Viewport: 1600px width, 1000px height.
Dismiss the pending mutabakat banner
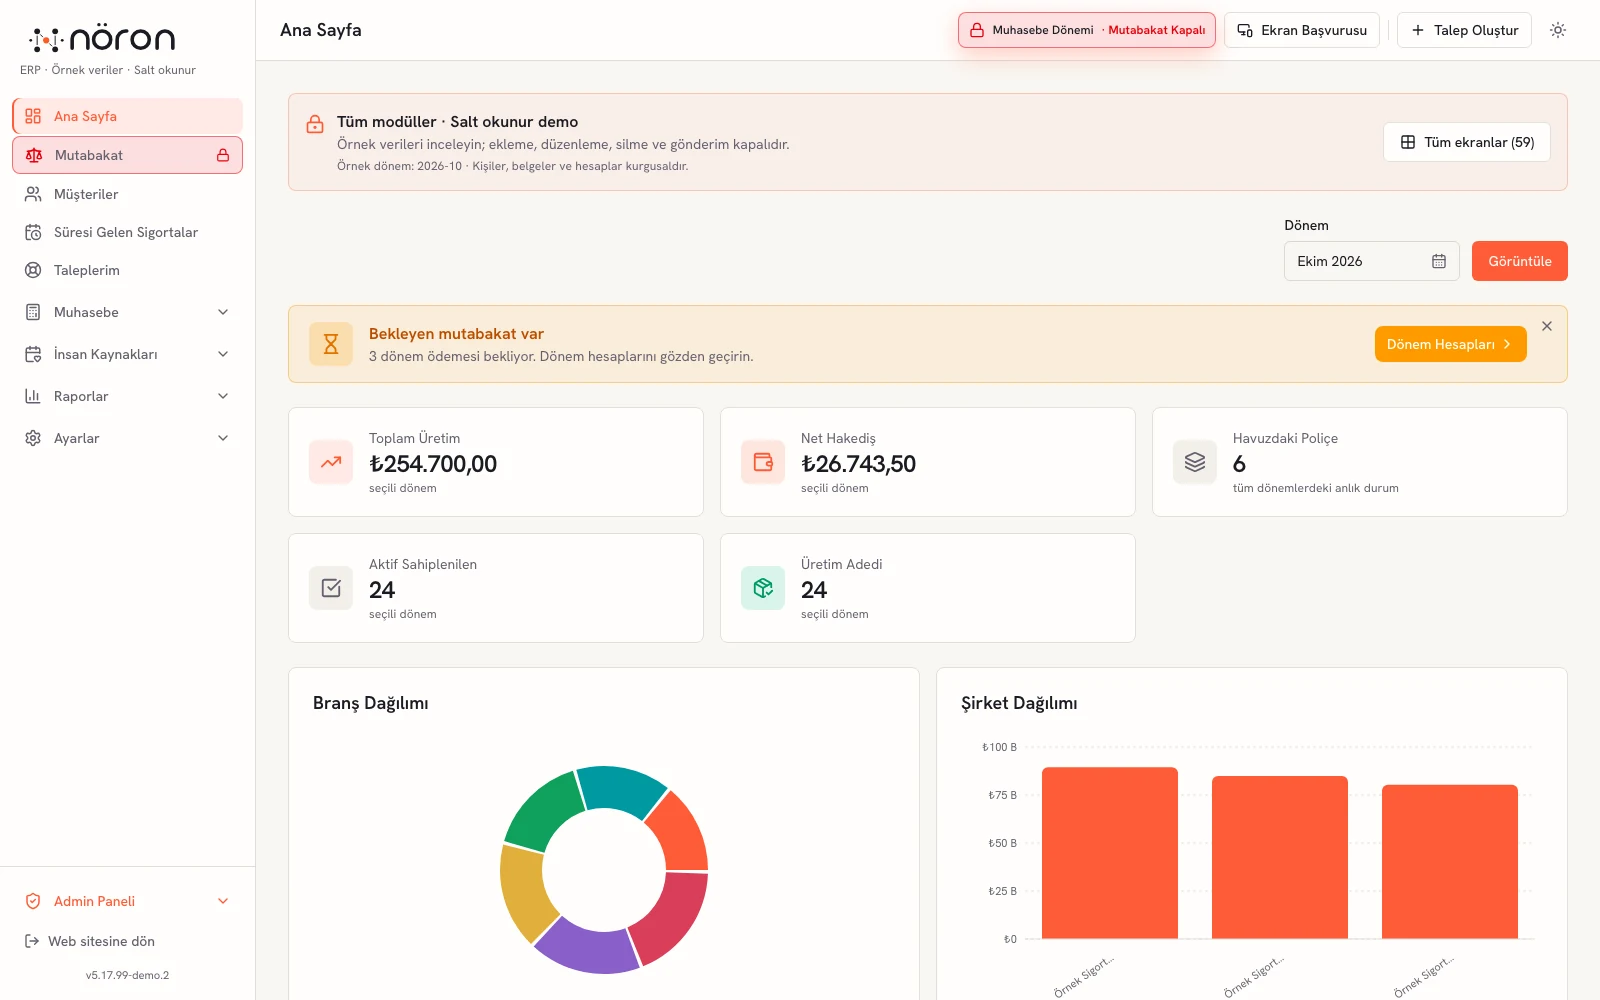(1547, 326)
